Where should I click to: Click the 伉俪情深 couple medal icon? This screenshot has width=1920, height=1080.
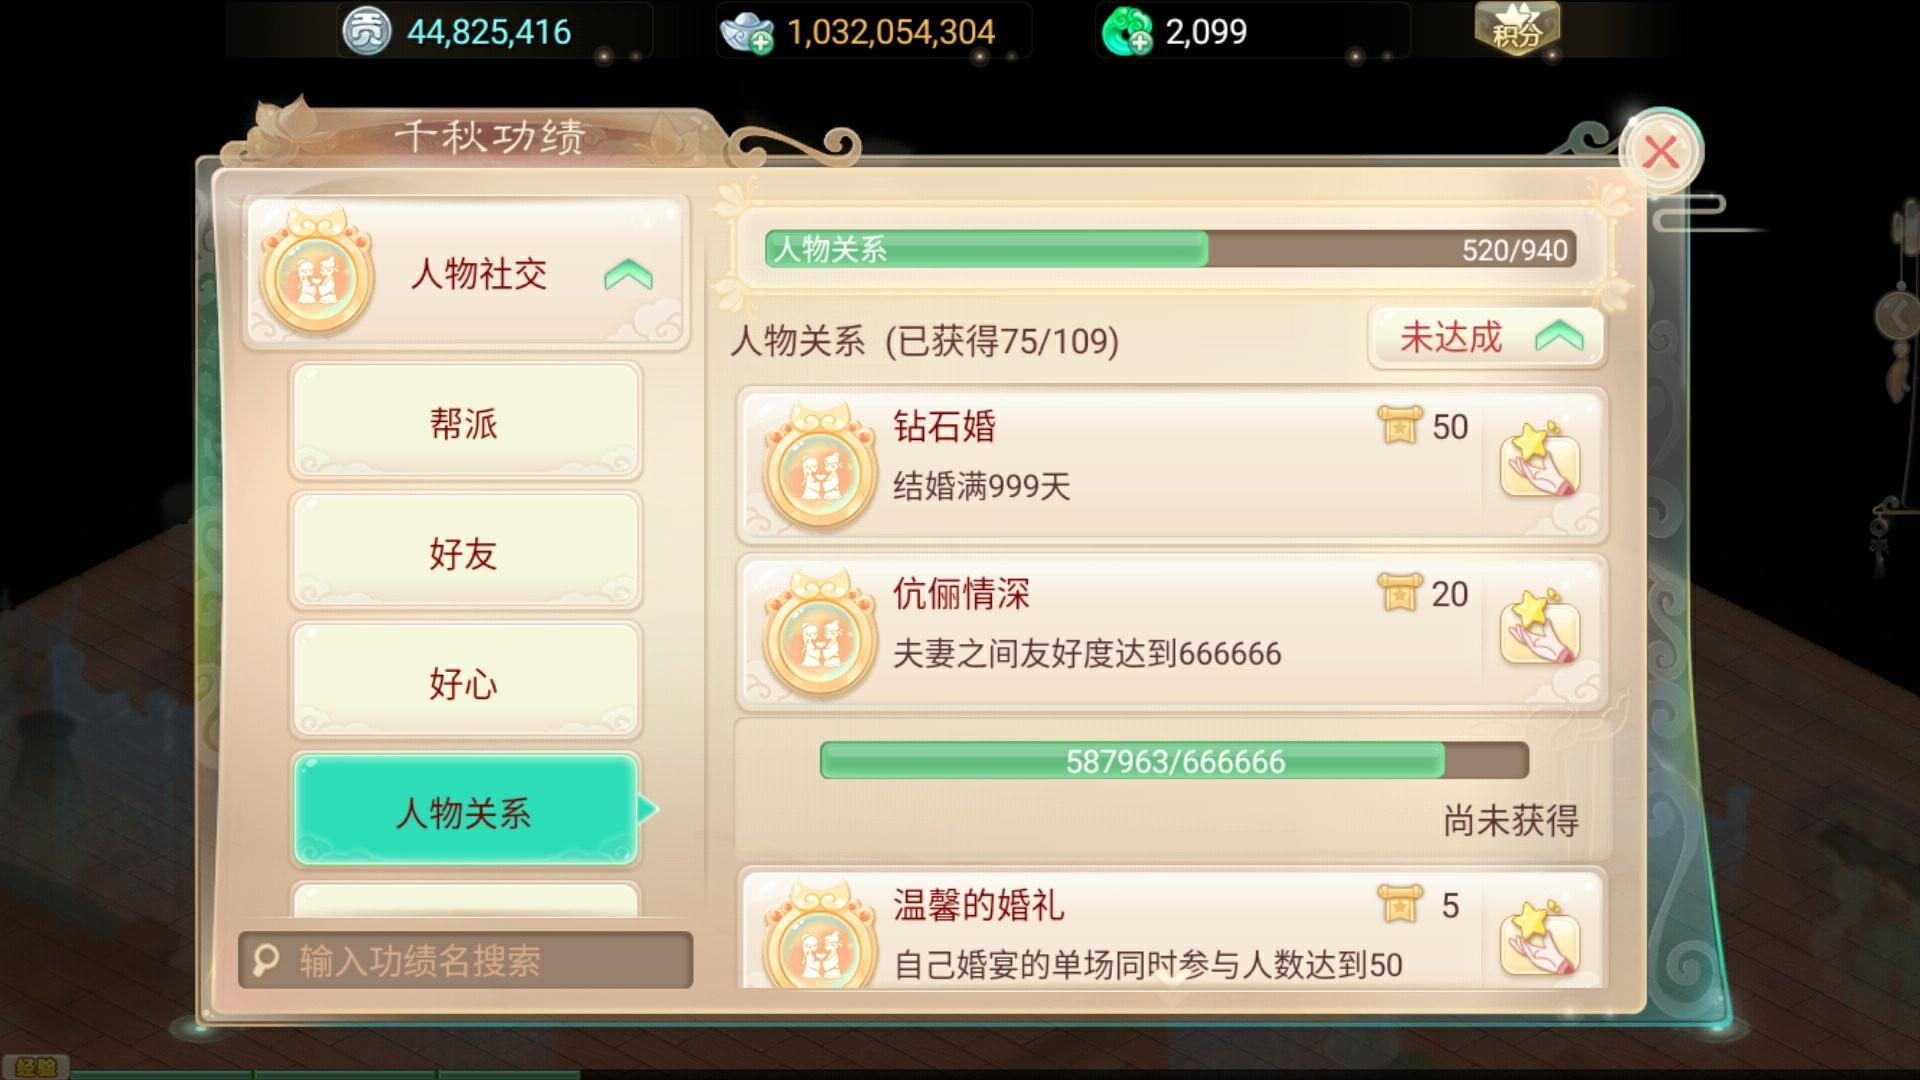pyautogui.click(x=819, y=635)
